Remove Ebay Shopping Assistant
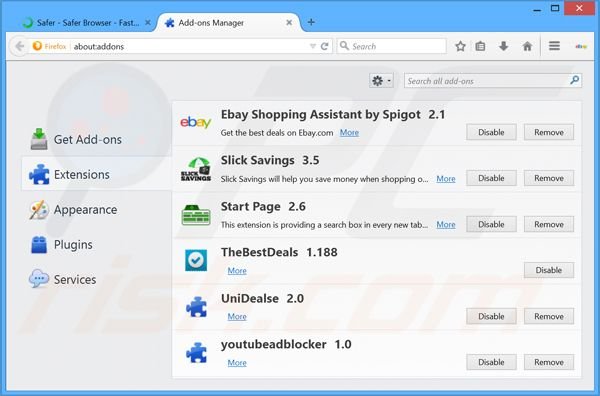This screenshot has width=600, height=396. 549,132
